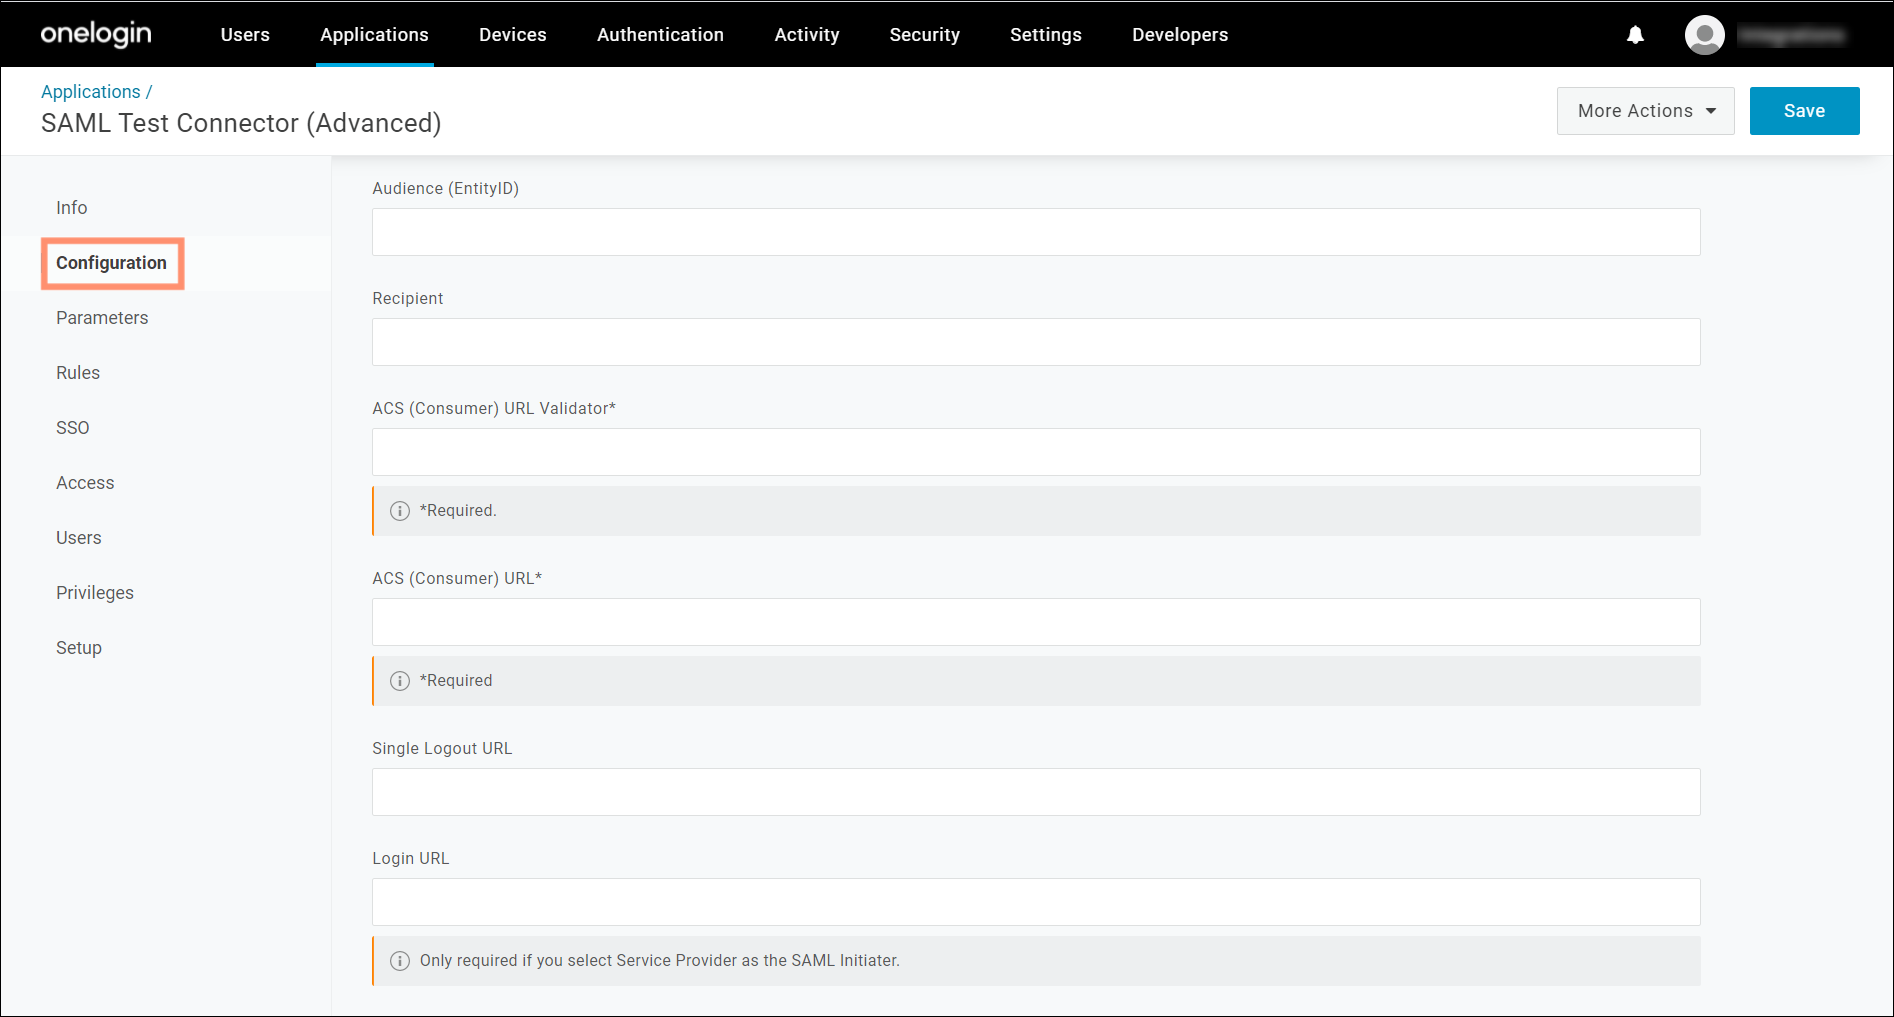Save the application configuration
The height and width of the screenshot is (1017, 1894).
coord(1804,111)
